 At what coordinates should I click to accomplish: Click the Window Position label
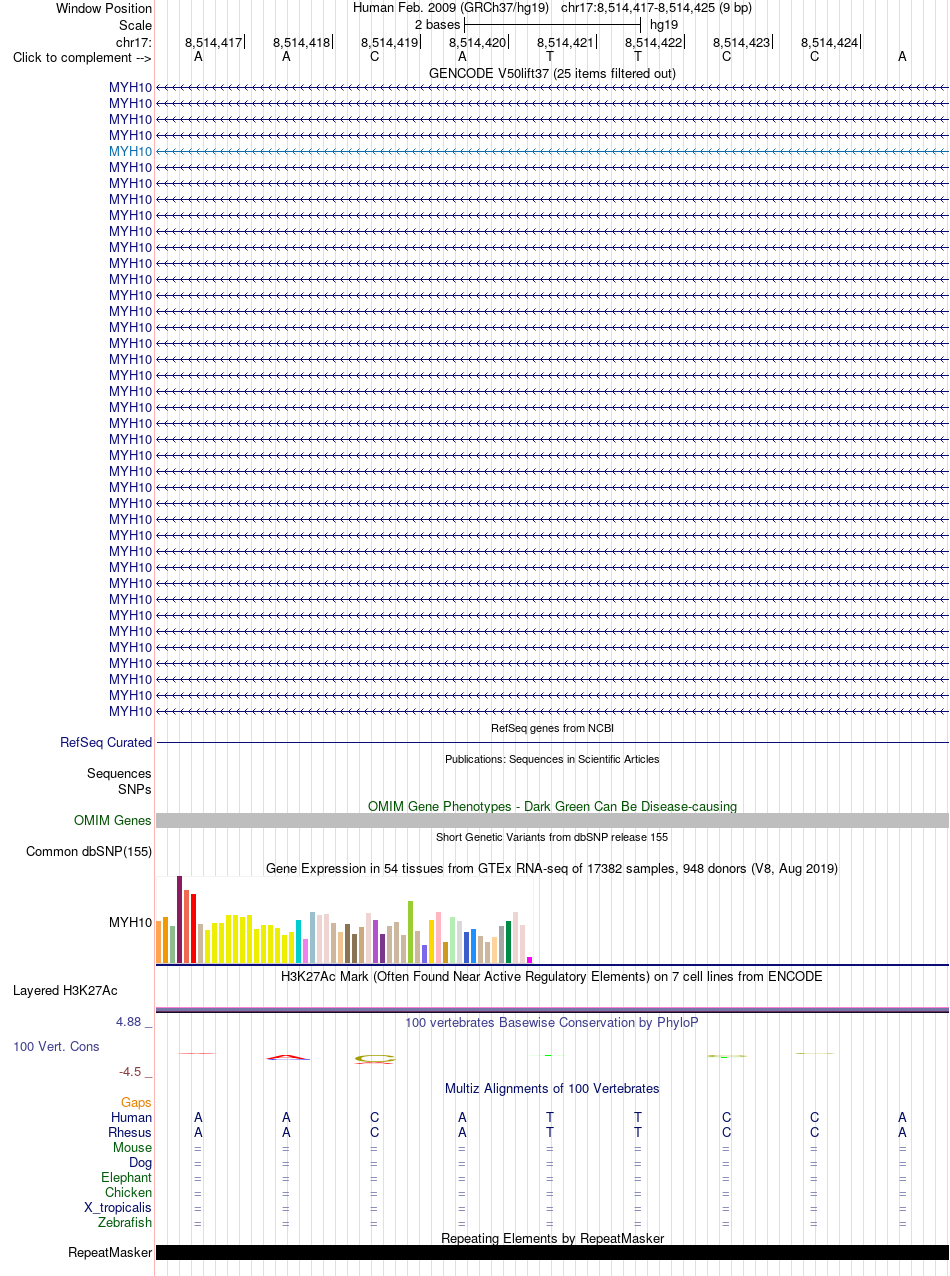pyautogui.click(x=104, y=9)
